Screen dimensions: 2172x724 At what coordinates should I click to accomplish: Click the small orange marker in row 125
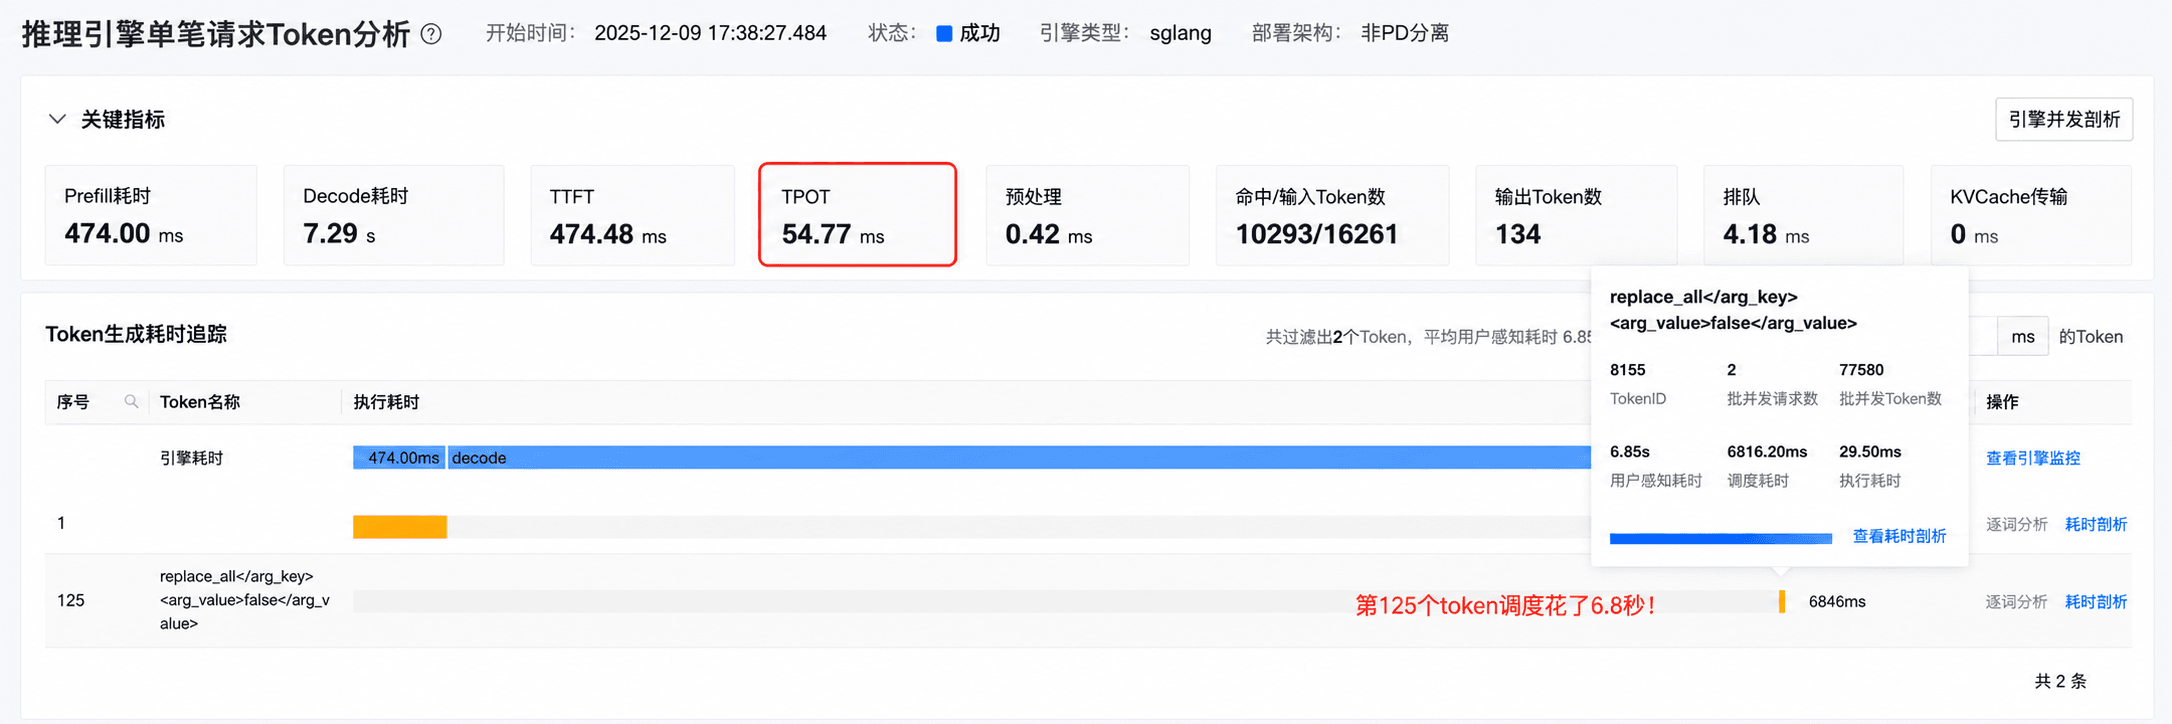(1782, 601)
